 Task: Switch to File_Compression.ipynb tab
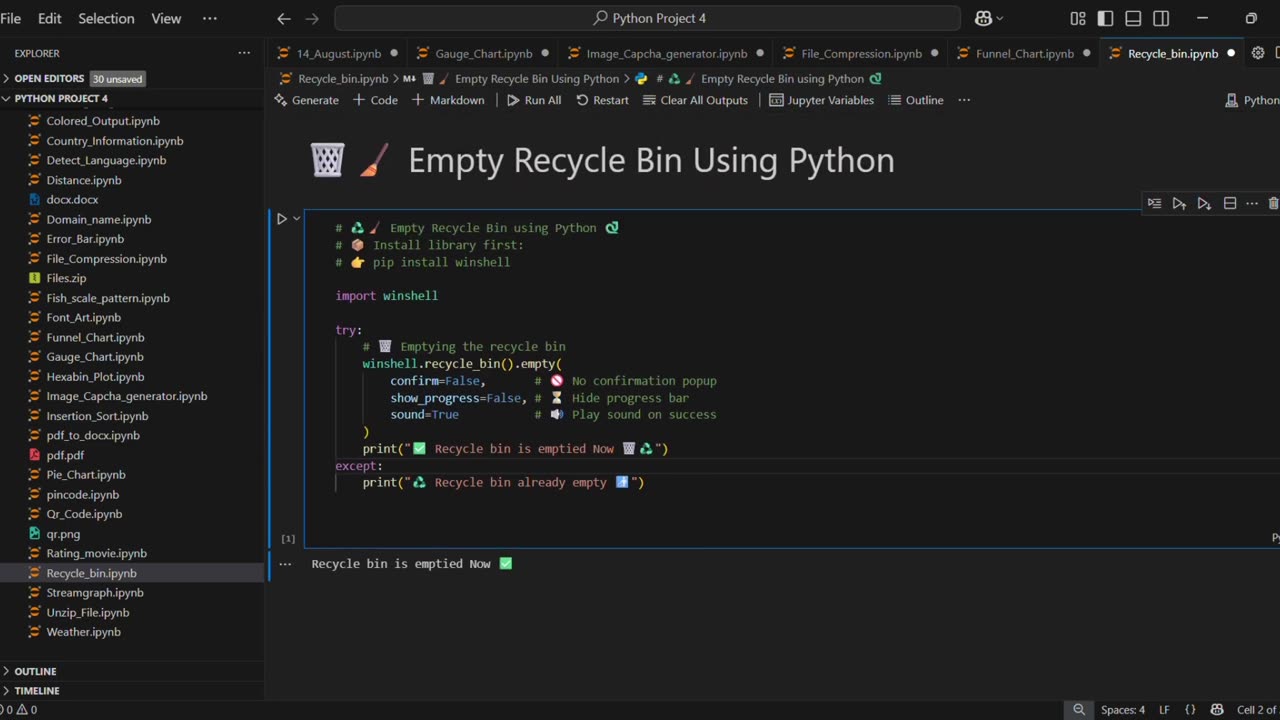coord(860,54)
